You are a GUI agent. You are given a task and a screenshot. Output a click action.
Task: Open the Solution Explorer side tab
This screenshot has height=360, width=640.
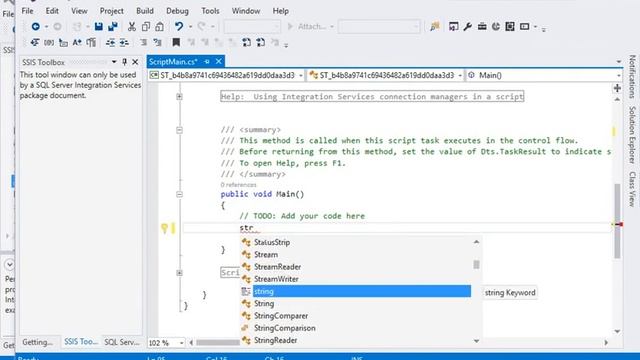click(632, 135)
